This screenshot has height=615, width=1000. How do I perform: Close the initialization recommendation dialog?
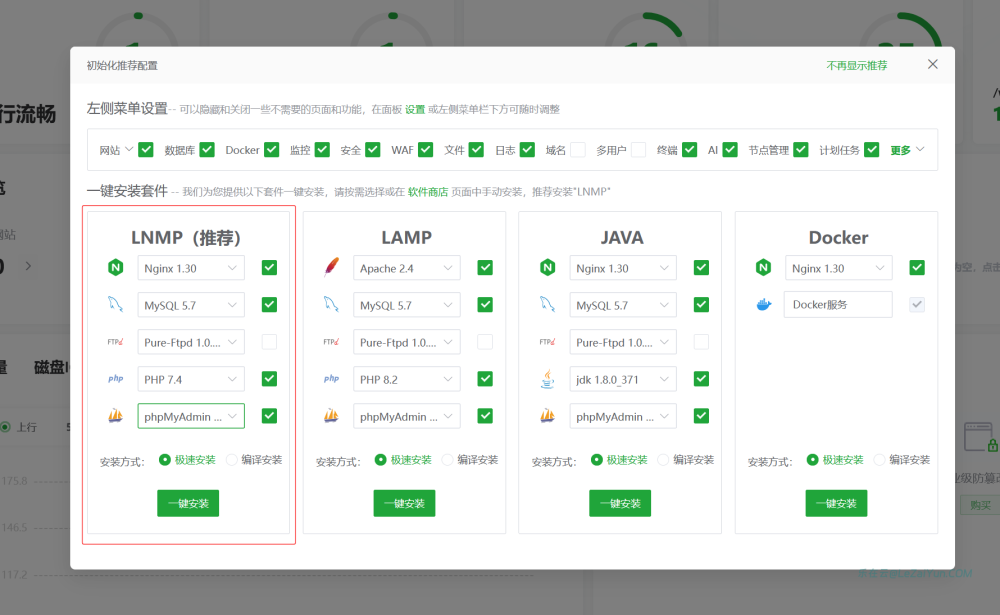[x=932, y=64]
